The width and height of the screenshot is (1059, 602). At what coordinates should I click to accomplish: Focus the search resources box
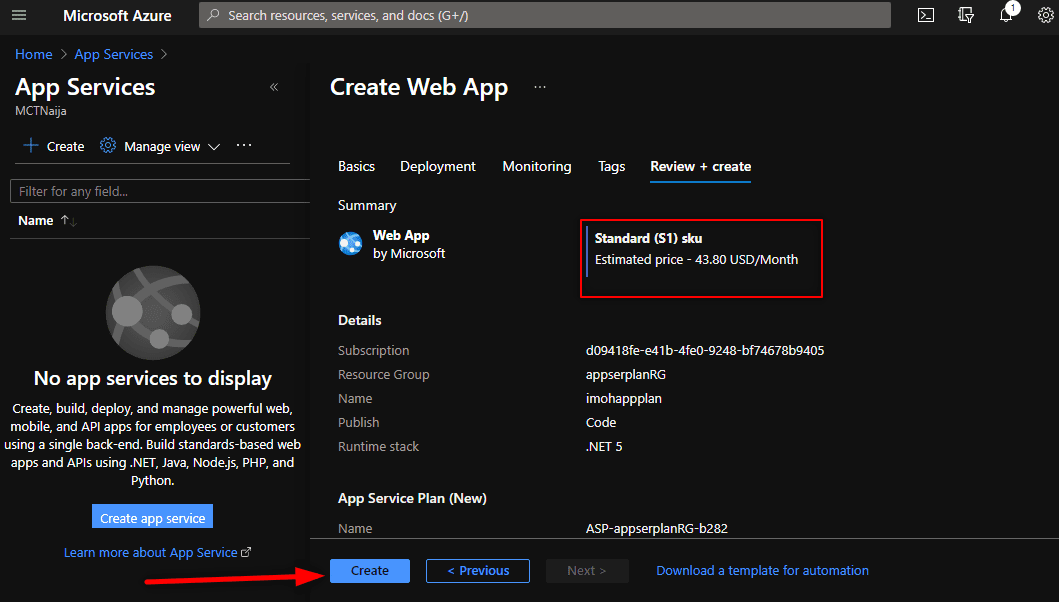[x=545, y=15]
